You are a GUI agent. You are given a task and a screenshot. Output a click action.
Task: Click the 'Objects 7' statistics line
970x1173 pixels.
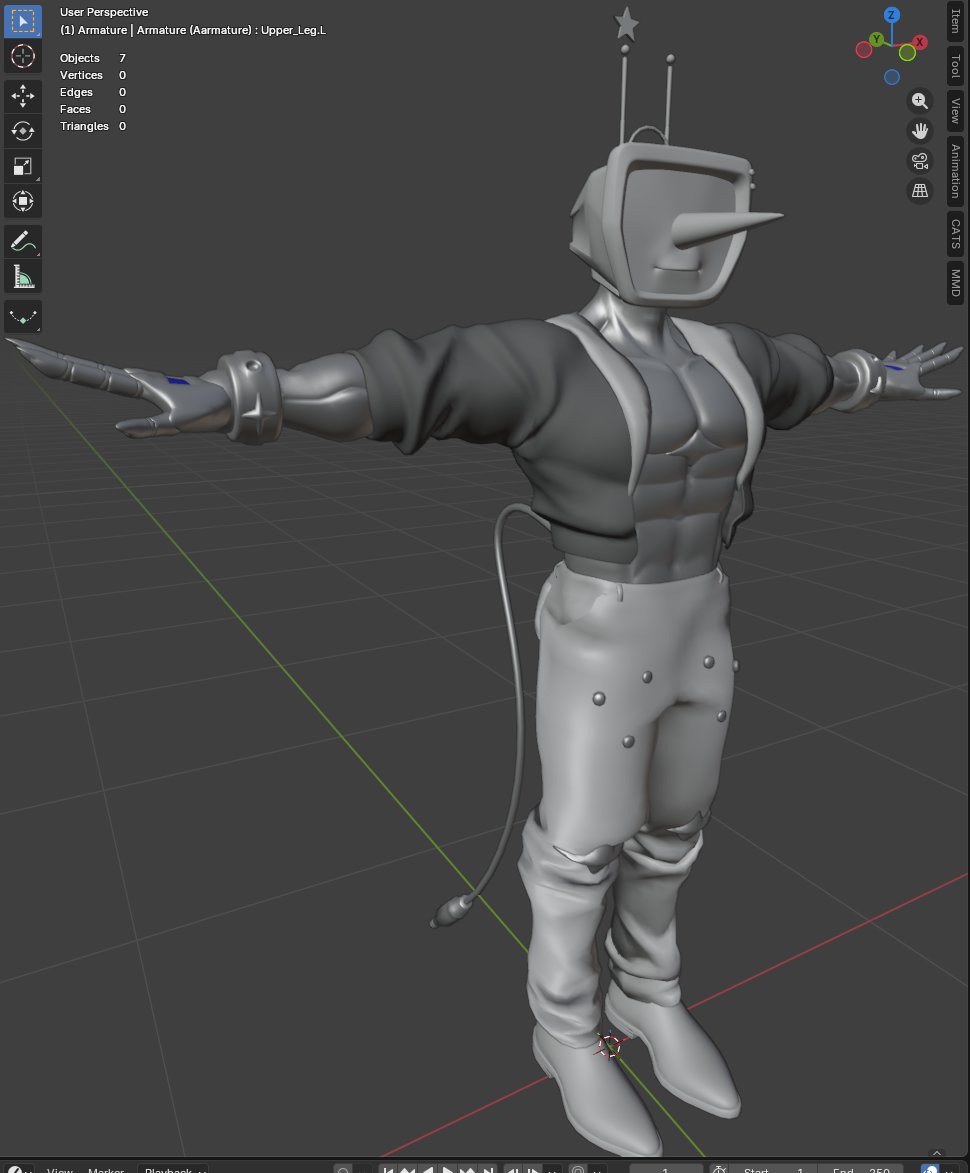[x=93, y=58]
